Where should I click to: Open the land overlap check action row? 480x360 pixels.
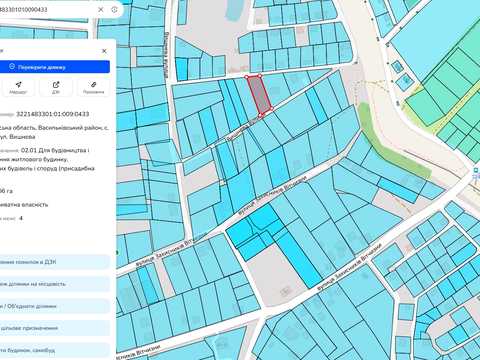click(55, 284)
